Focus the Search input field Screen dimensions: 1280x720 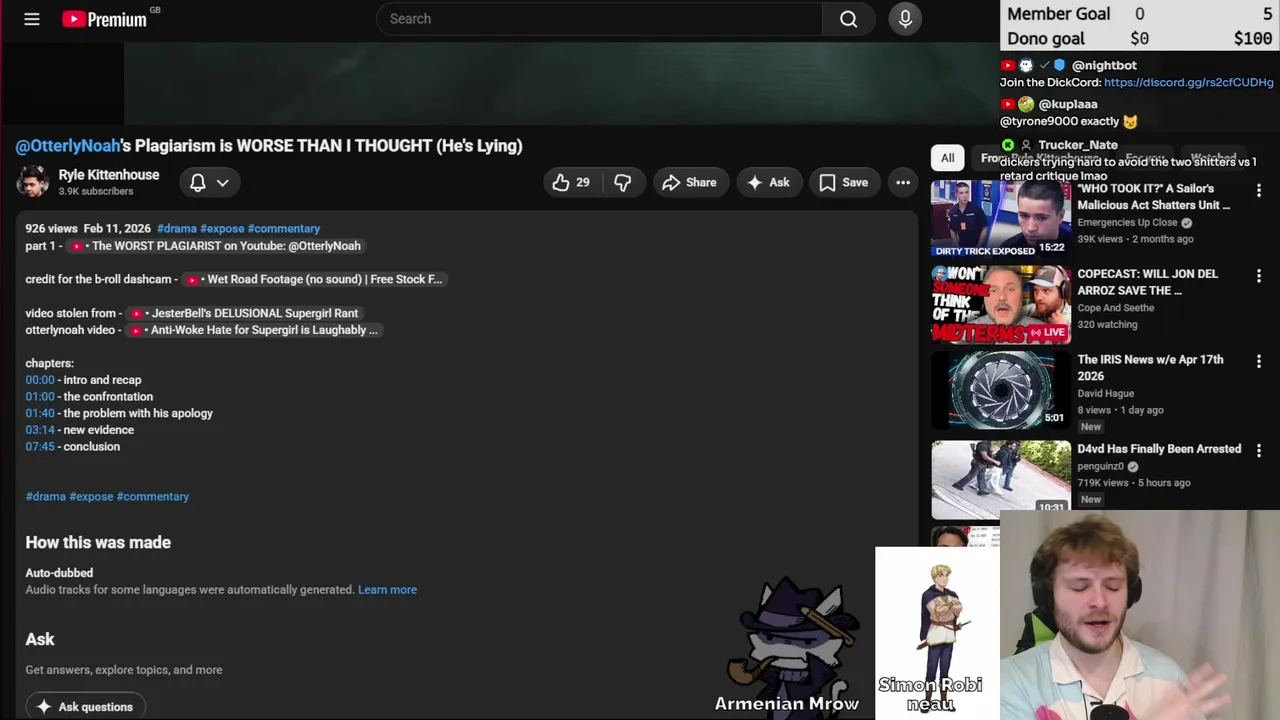(x=599, y=19)
